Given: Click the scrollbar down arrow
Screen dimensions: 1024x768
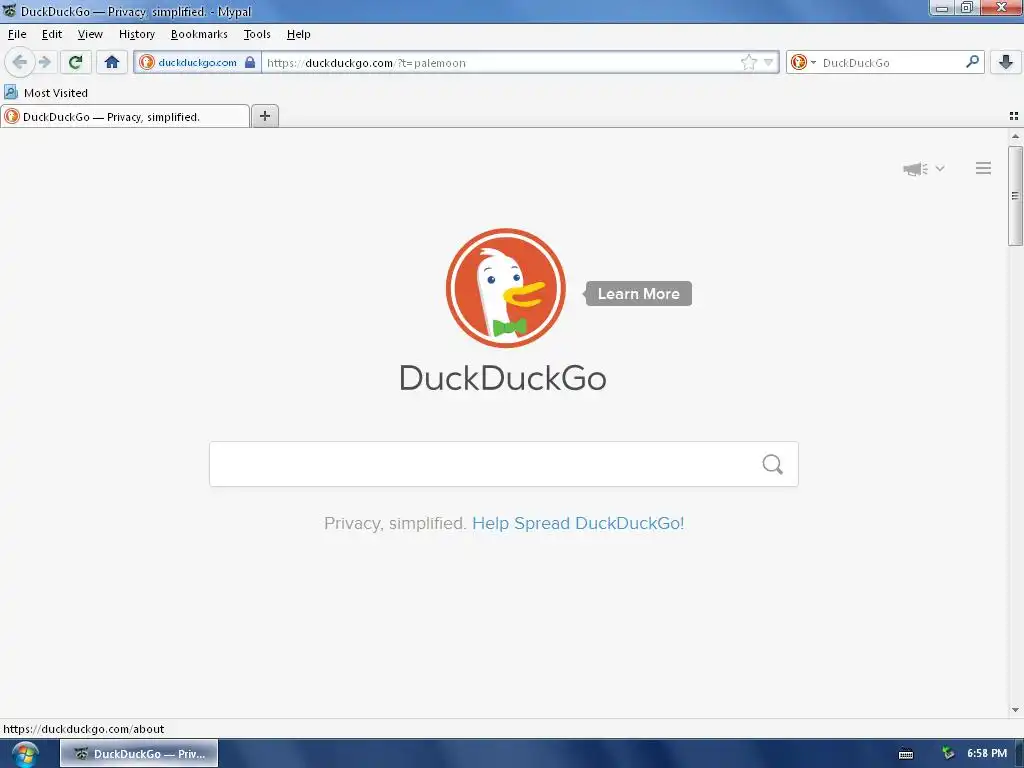Looking at the screenshot, I should pos(1015,710).
